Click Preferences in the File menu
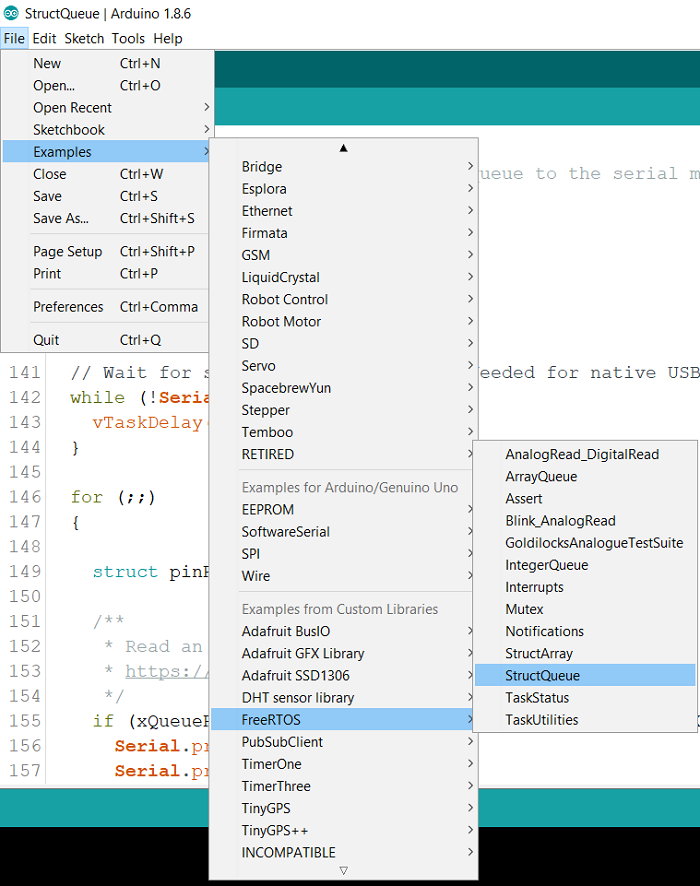This screenshot has width=700, height=886. tap(68, 307)
